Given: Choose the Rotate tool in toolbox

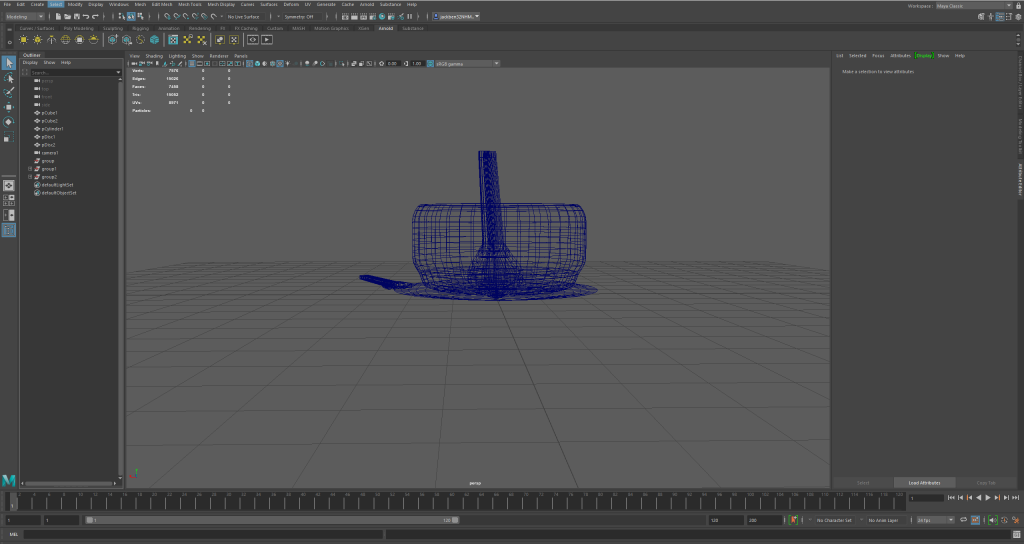Looking at the screenshot, I should [x=9, y=122].
